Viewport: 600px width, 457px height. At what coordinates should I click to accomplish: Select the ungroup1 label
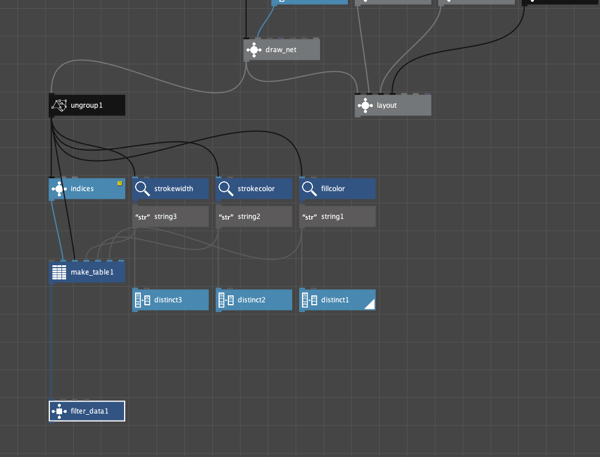coord(86,105)
